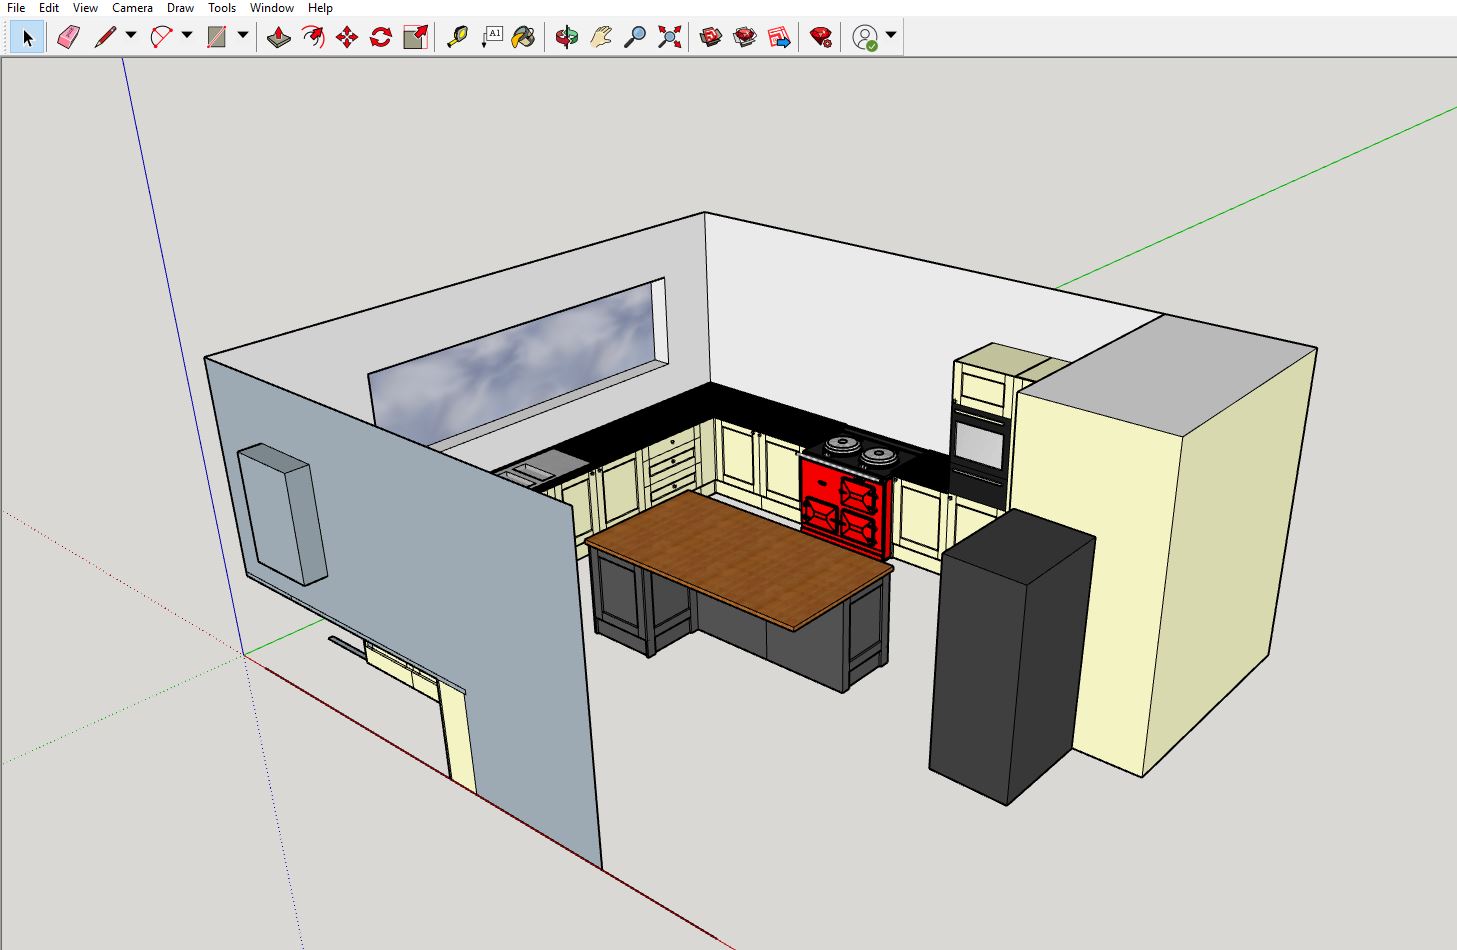Screen dimensions: 1457x950
Task: Pick the Line drawing tool
Action: coord(104,36)
